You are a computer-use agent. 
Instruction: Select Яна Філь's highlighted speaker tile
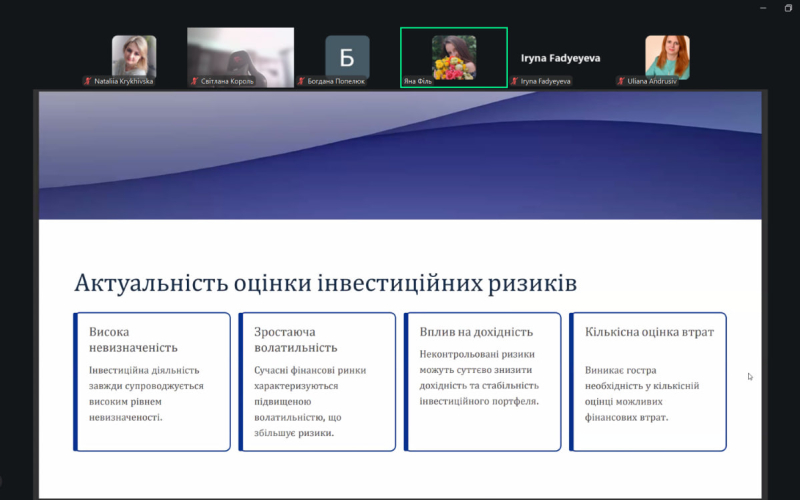pyautogui.click(x=453, y=55)
